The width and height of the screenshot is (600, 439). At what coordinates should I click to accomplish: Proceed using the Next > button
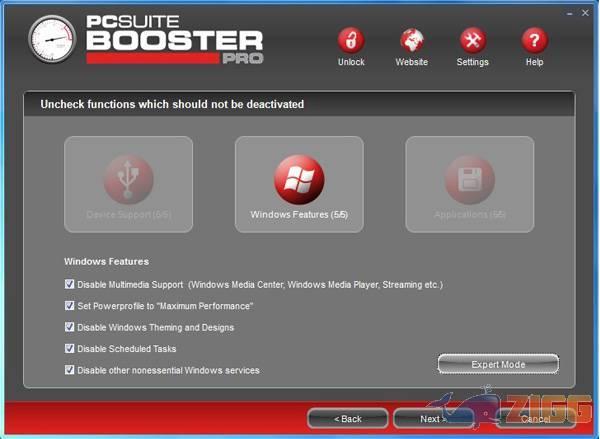[433, 418]
